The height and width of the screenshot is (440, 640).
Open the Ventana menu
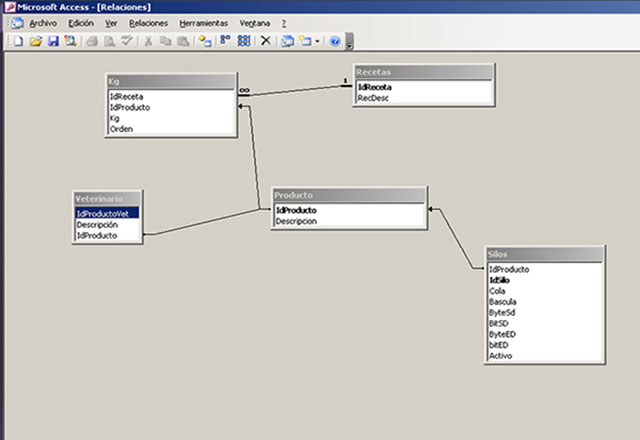tap(254, 22)
